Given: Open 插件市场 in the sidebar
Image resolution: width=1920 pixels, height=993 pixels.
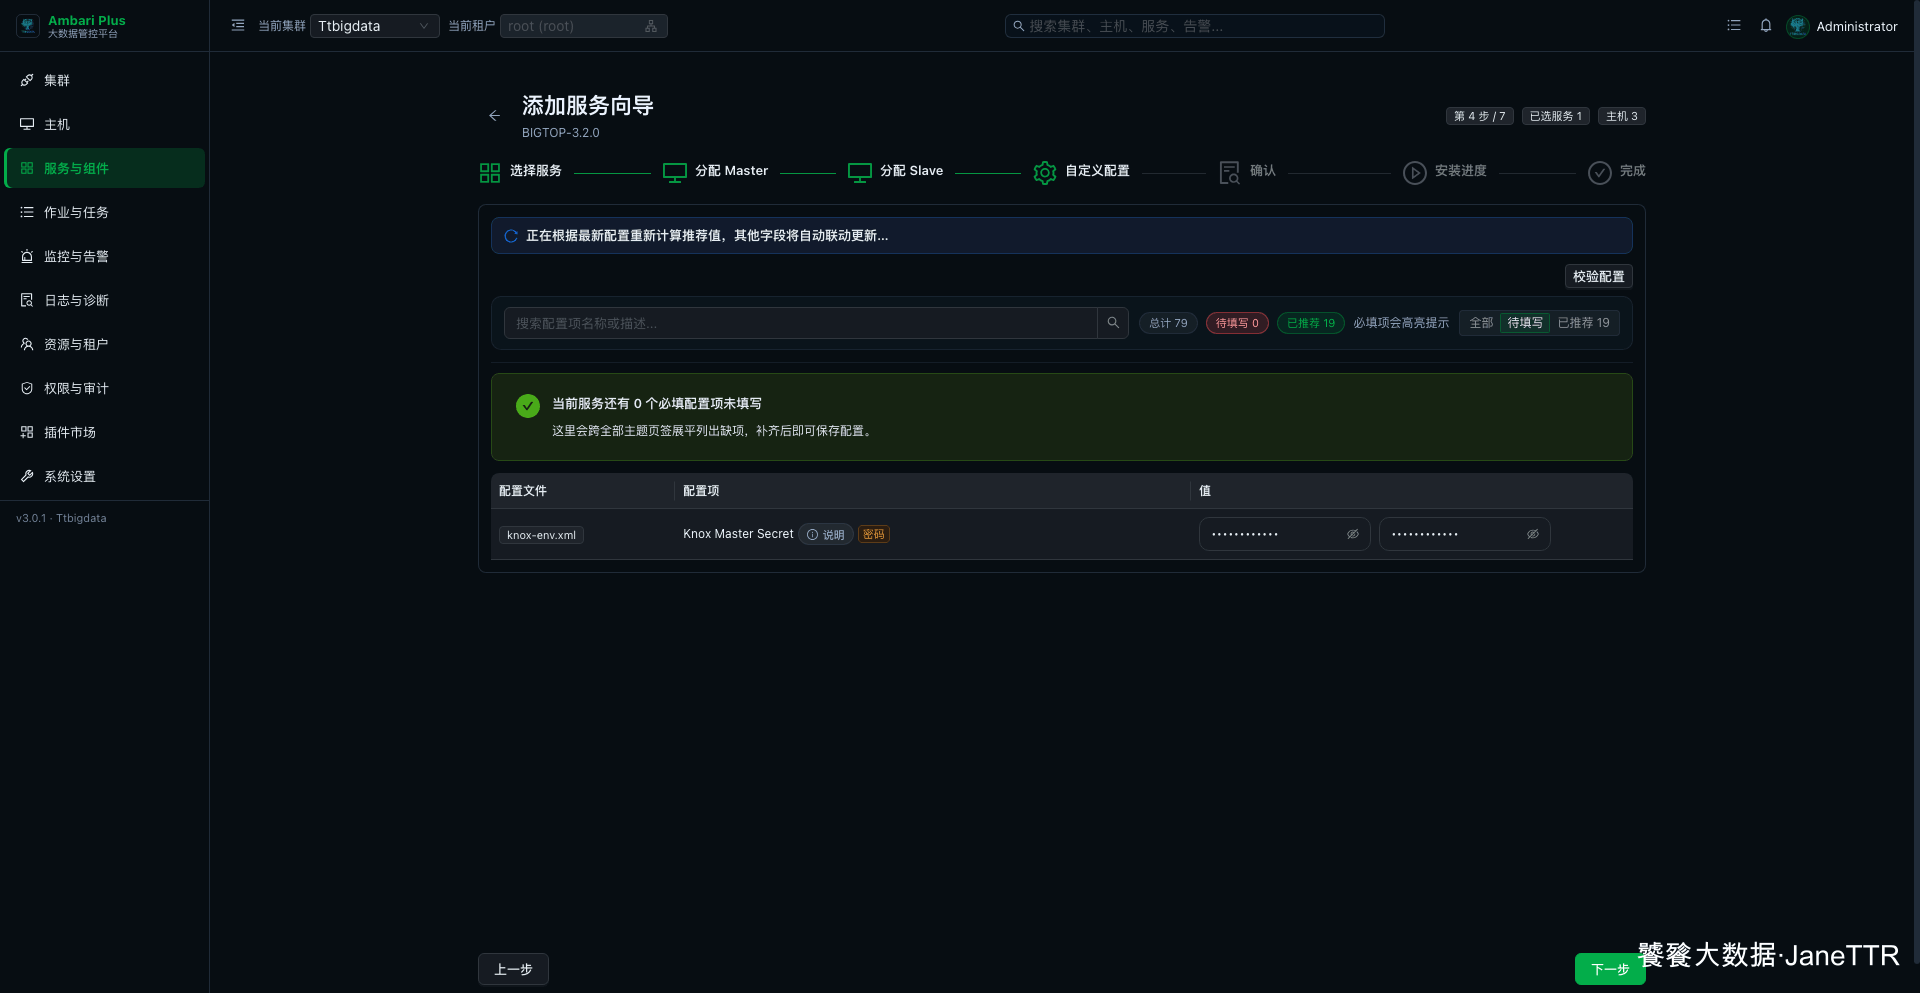Looking at the screenshot, I should (105, 432).
